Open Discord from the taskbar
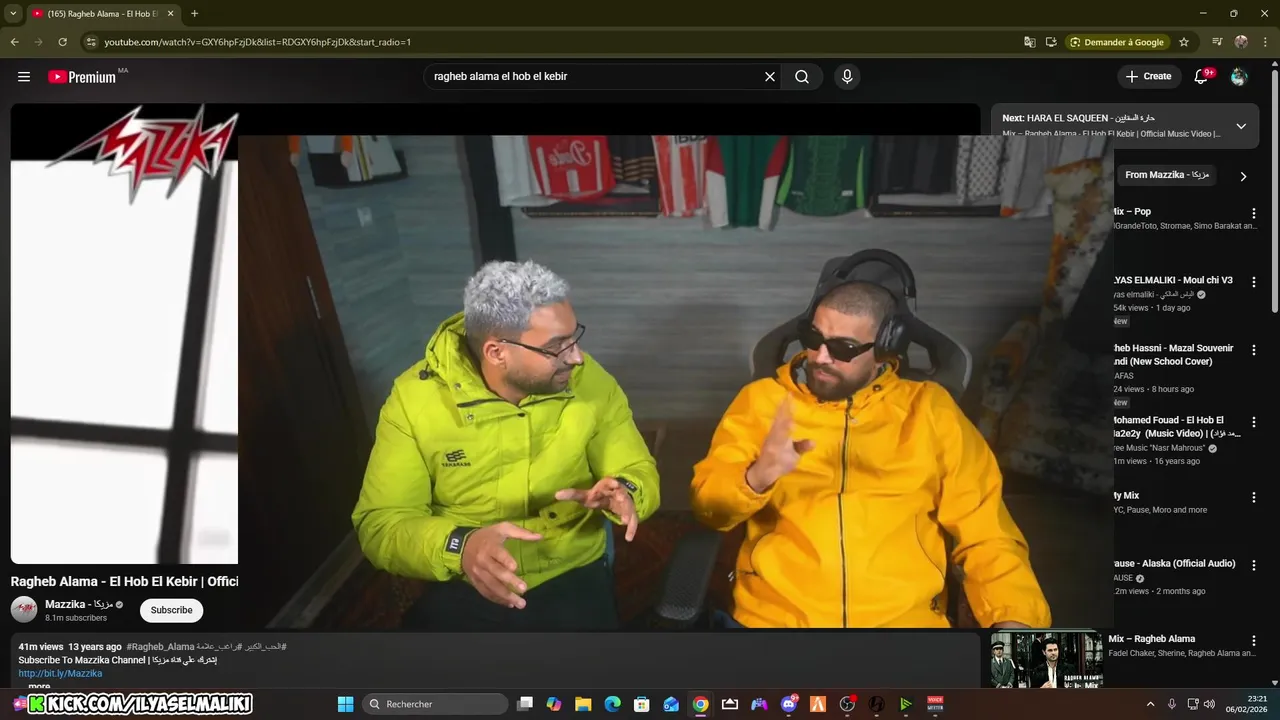This screenshot has height=720, width=1280. click(x=789, y=704)
